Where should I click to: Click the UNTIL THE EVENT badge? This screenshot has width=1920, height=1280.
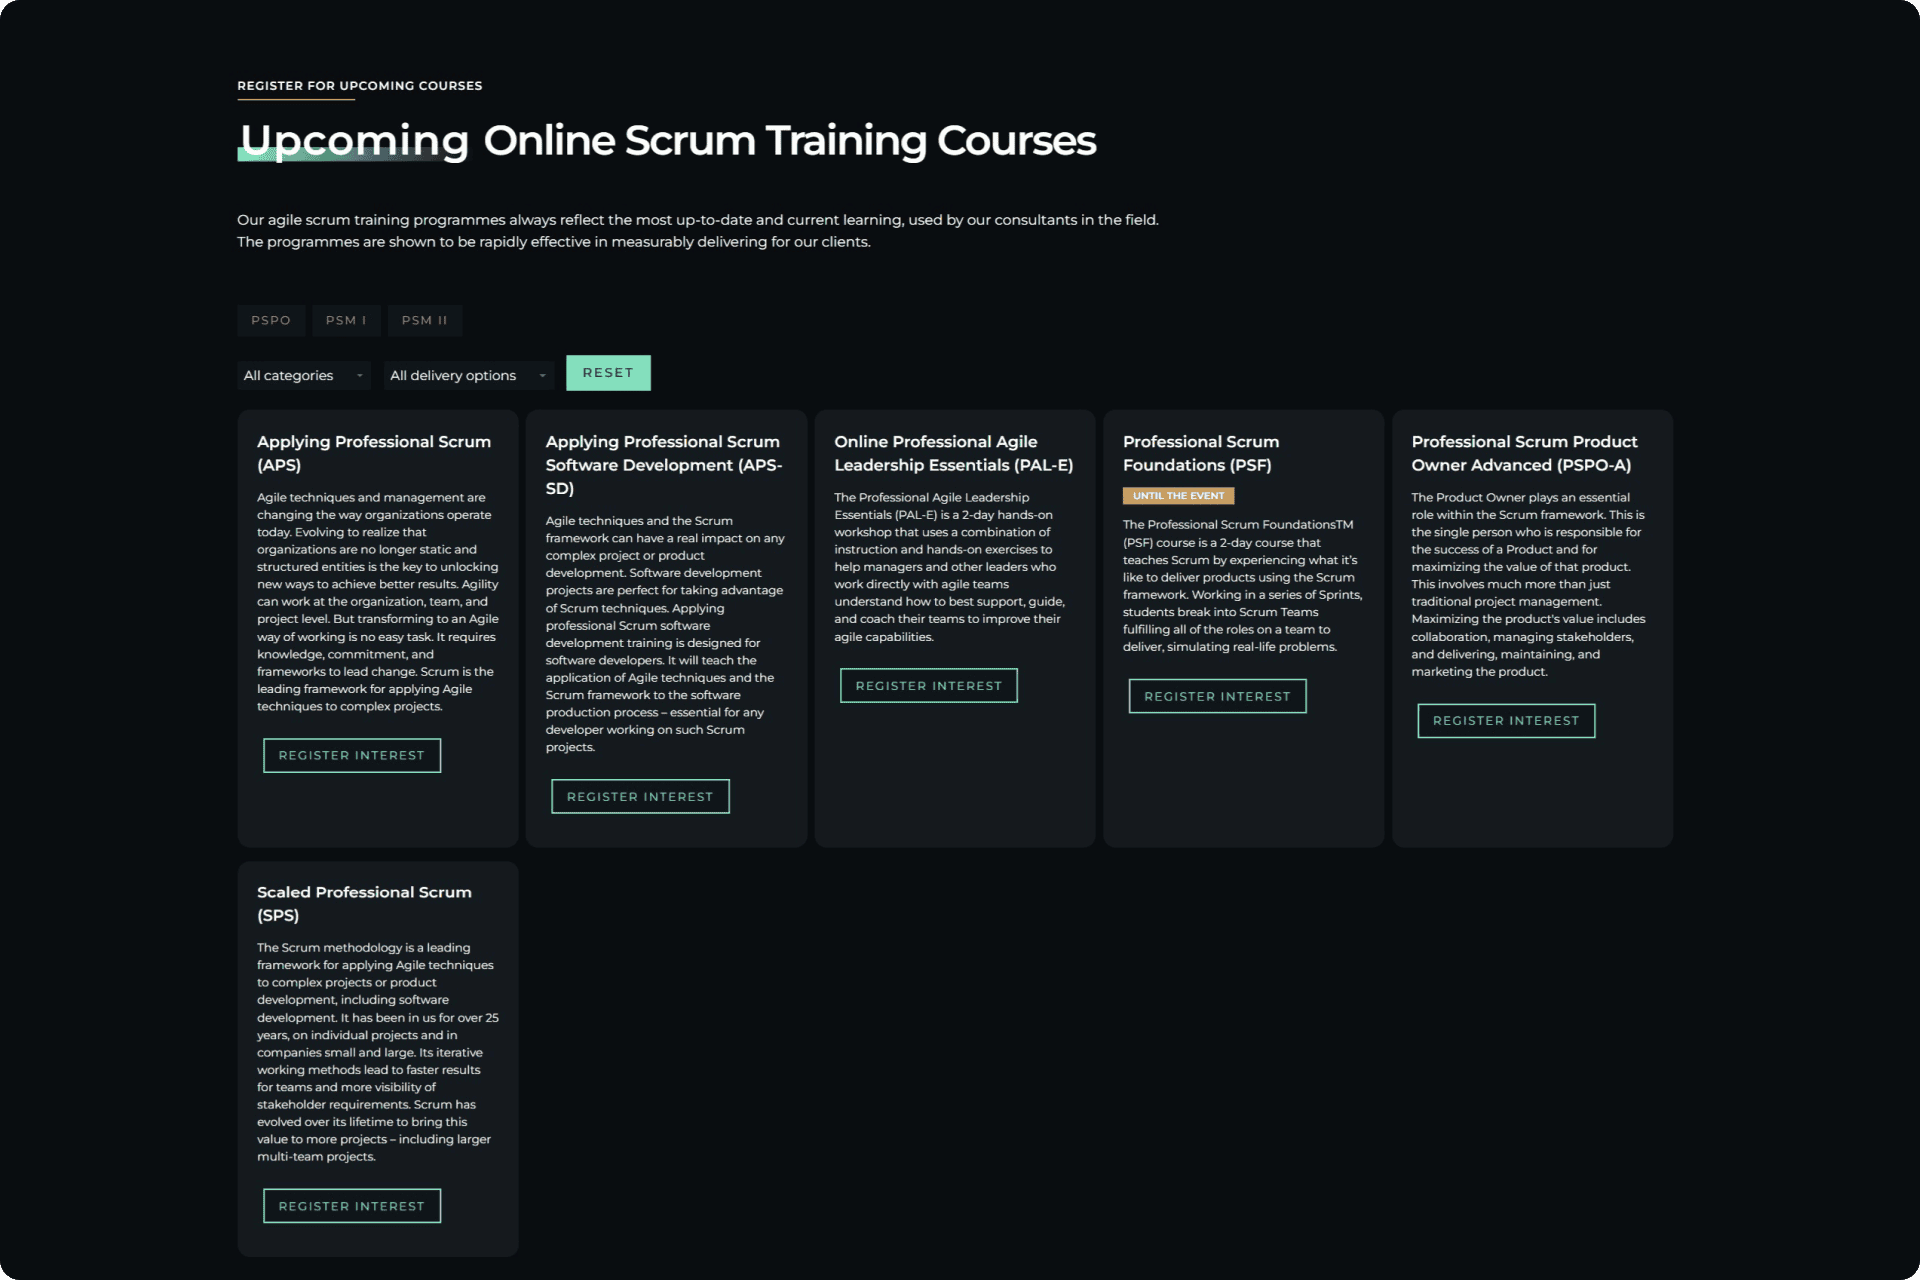(1178, 496)
